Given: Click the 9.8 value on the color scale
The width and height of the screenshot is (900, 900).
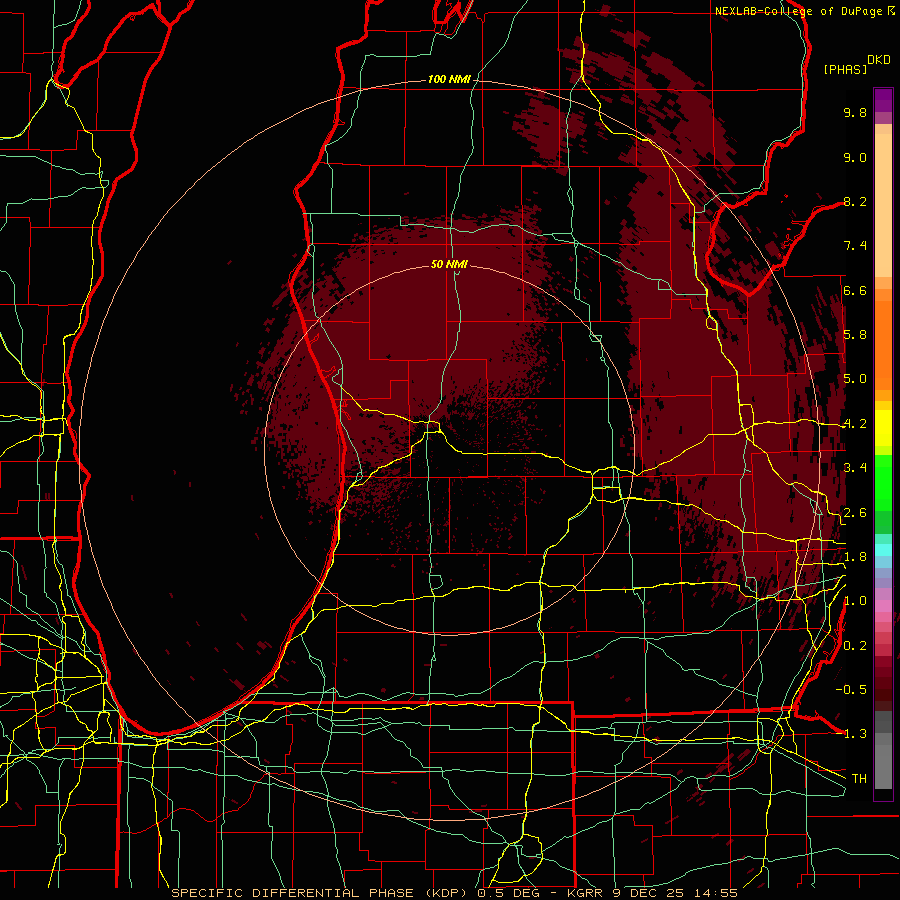Looking at the screenshot, I should coord(855,112).
